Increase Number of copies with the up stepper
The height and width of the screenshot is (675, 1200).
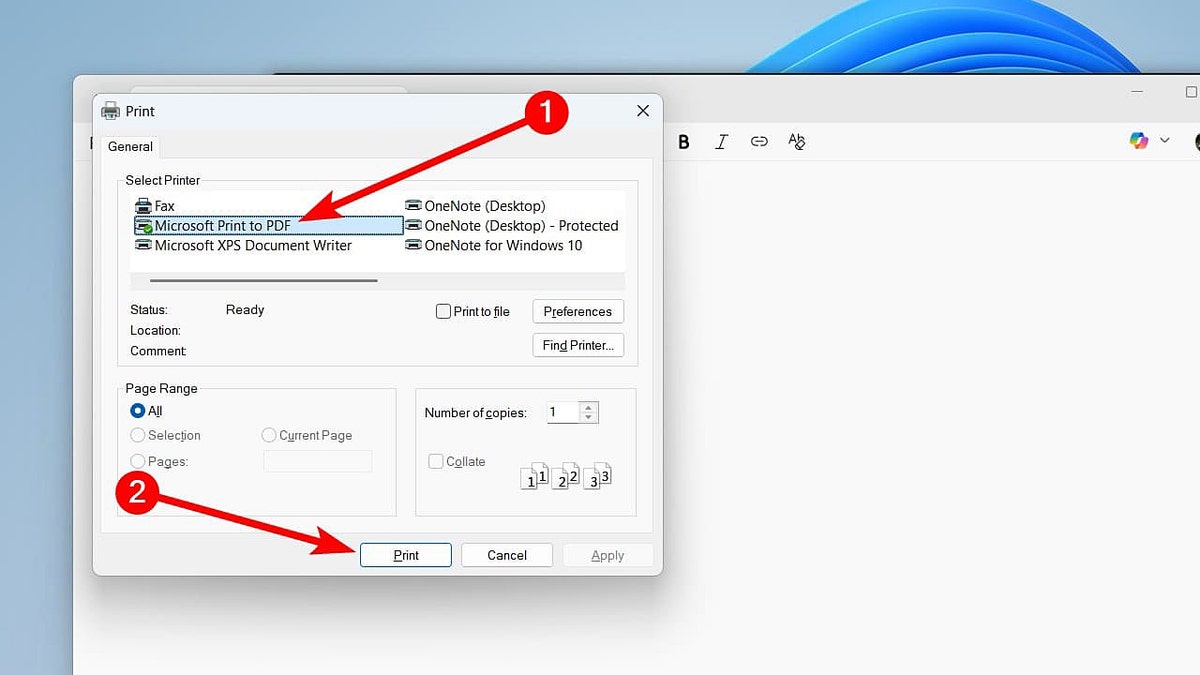point(589,406)
